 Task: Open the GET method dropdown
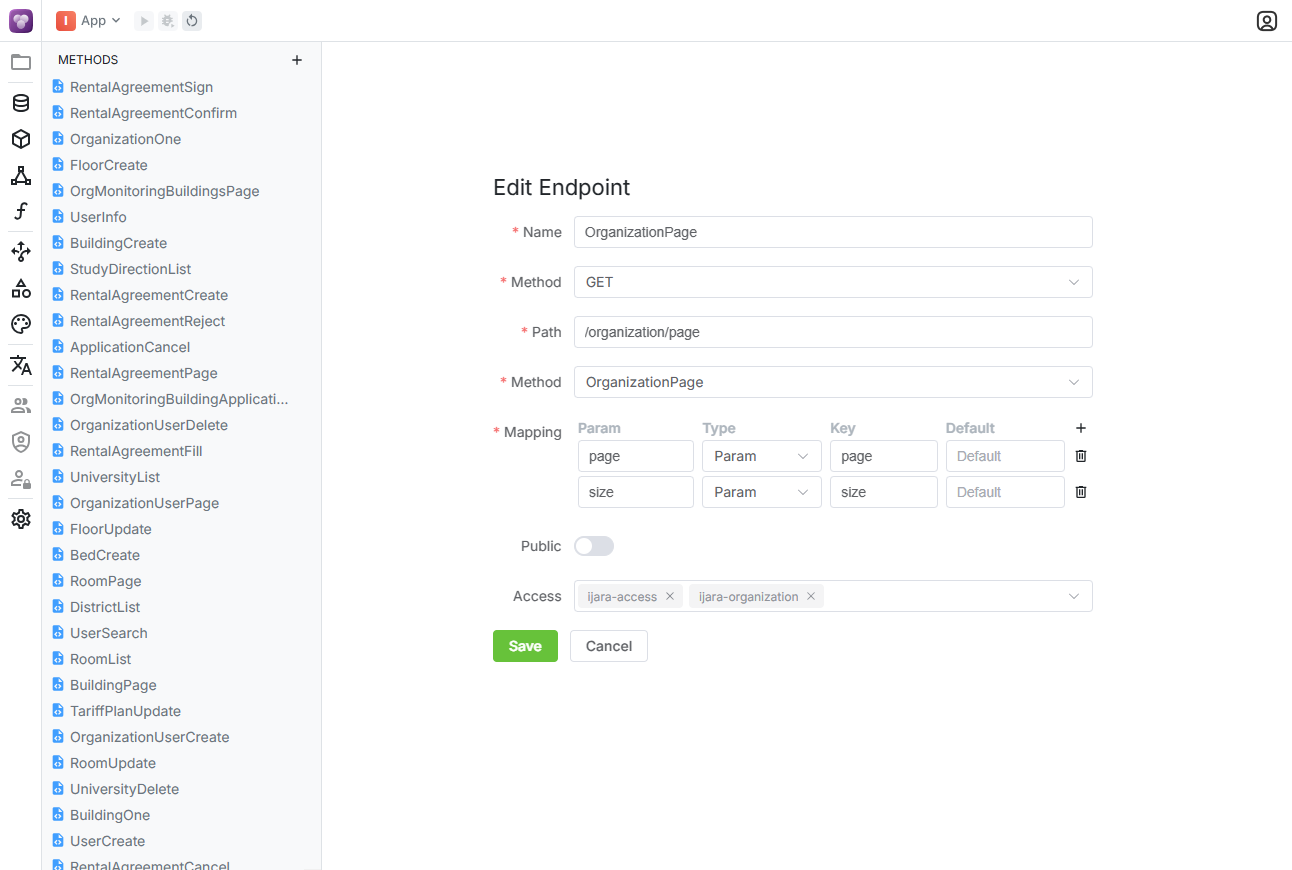tap(832, 282)
